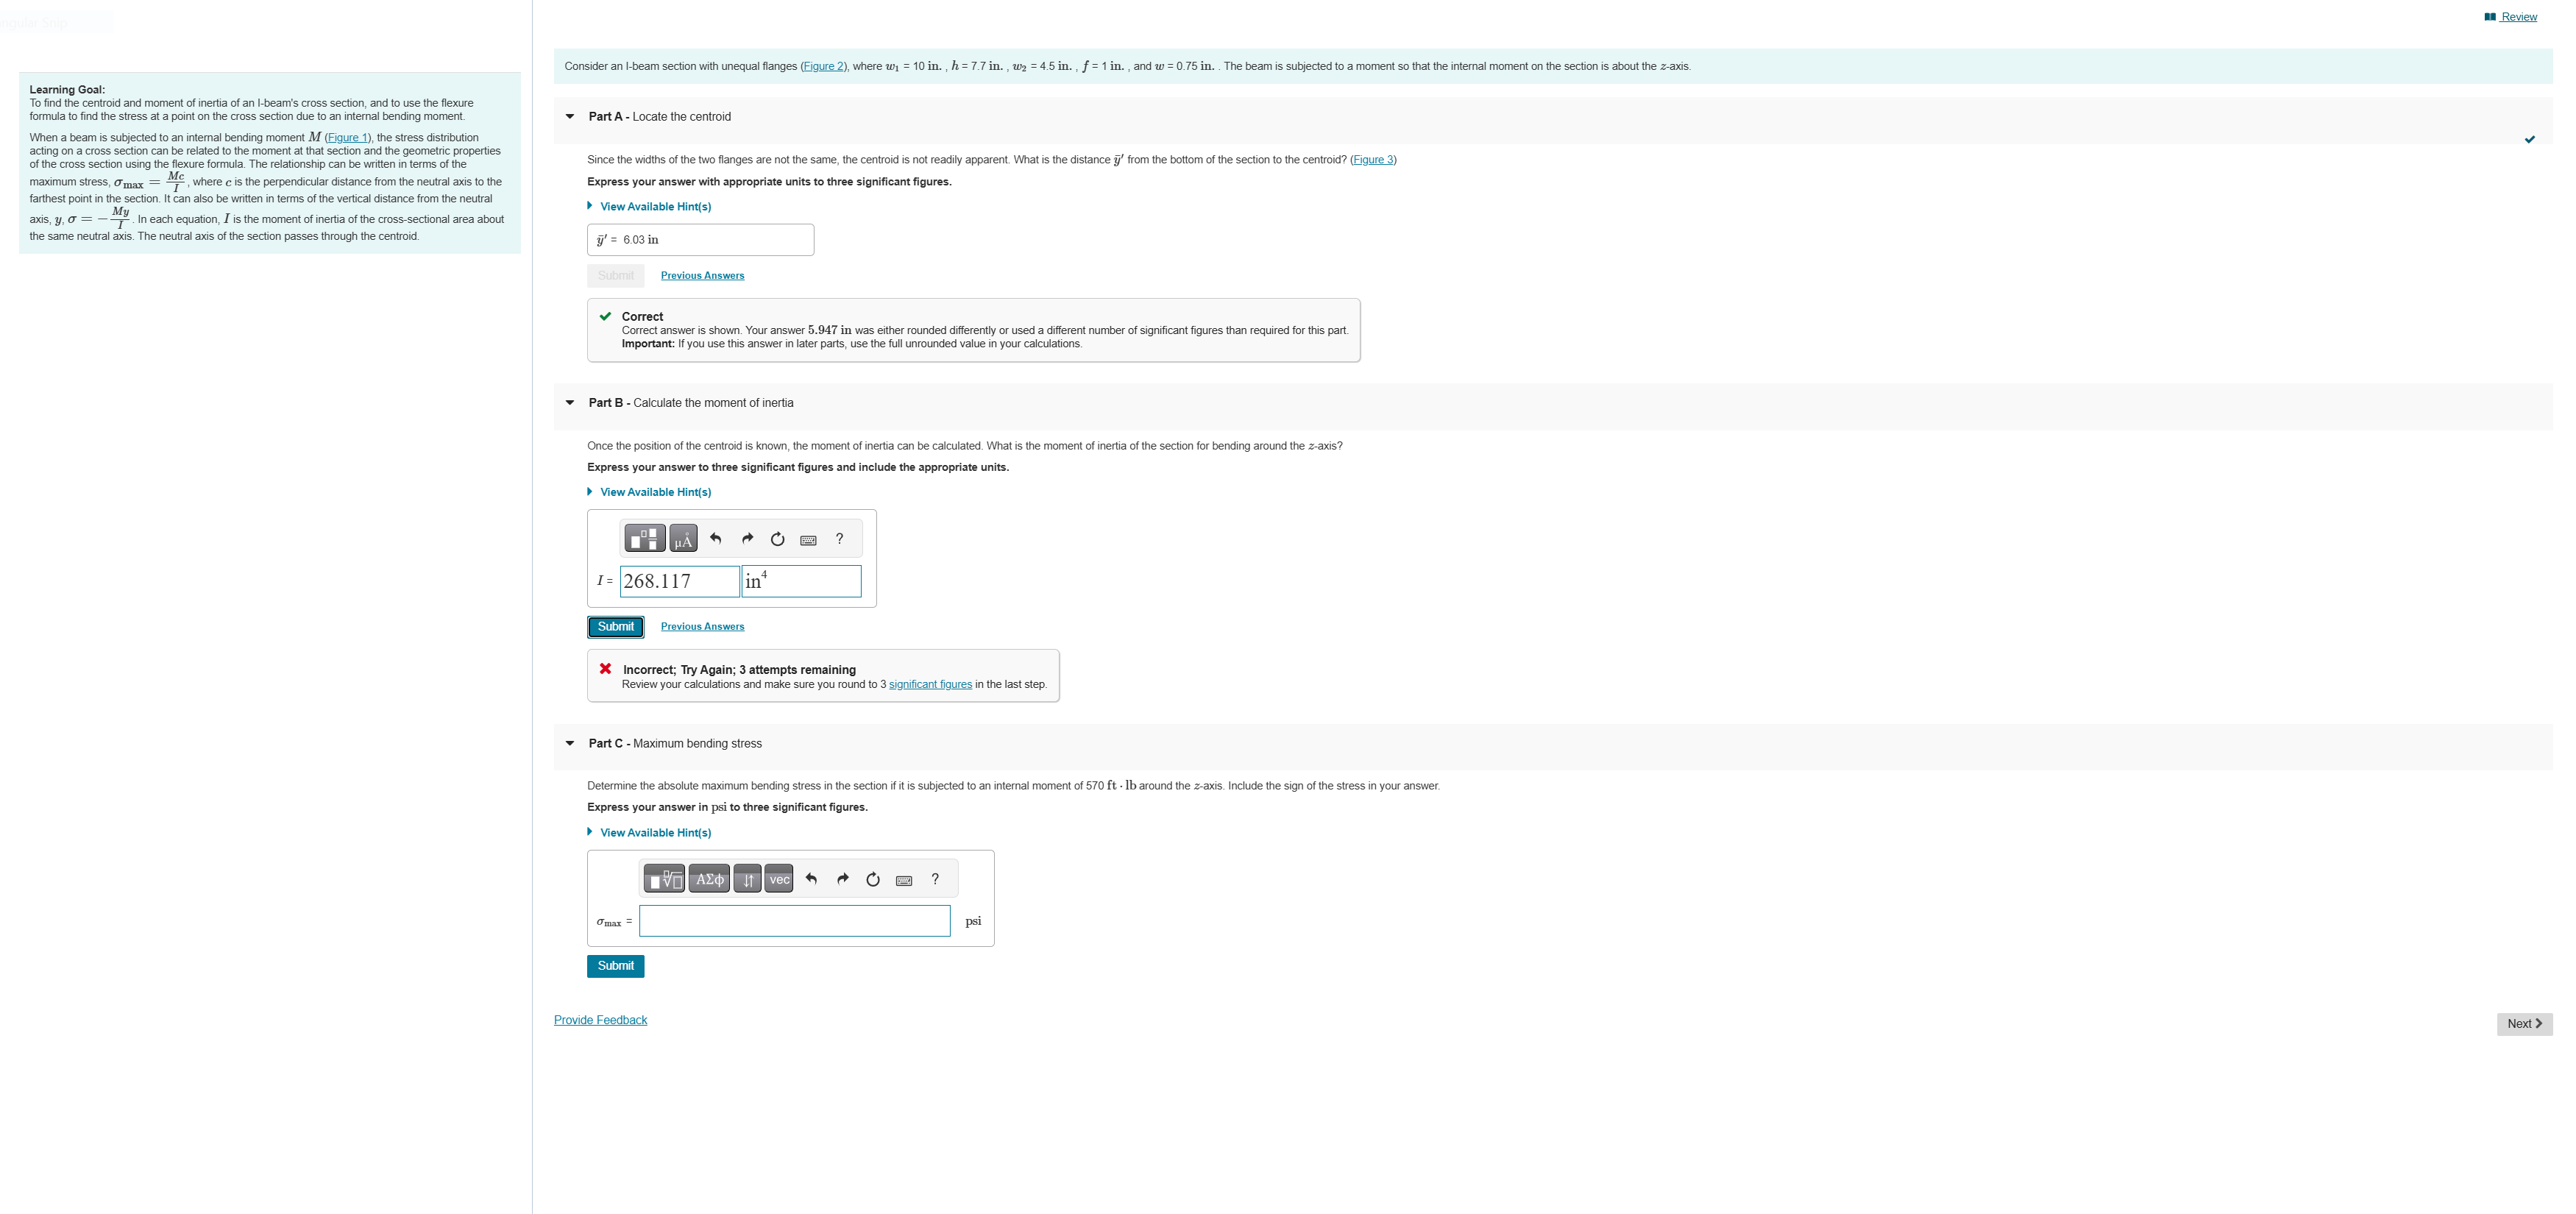This screenshot has width=2576, height=1214.
Task: Click redo arrow in Part C toolbar
Action: click(842, 879)
